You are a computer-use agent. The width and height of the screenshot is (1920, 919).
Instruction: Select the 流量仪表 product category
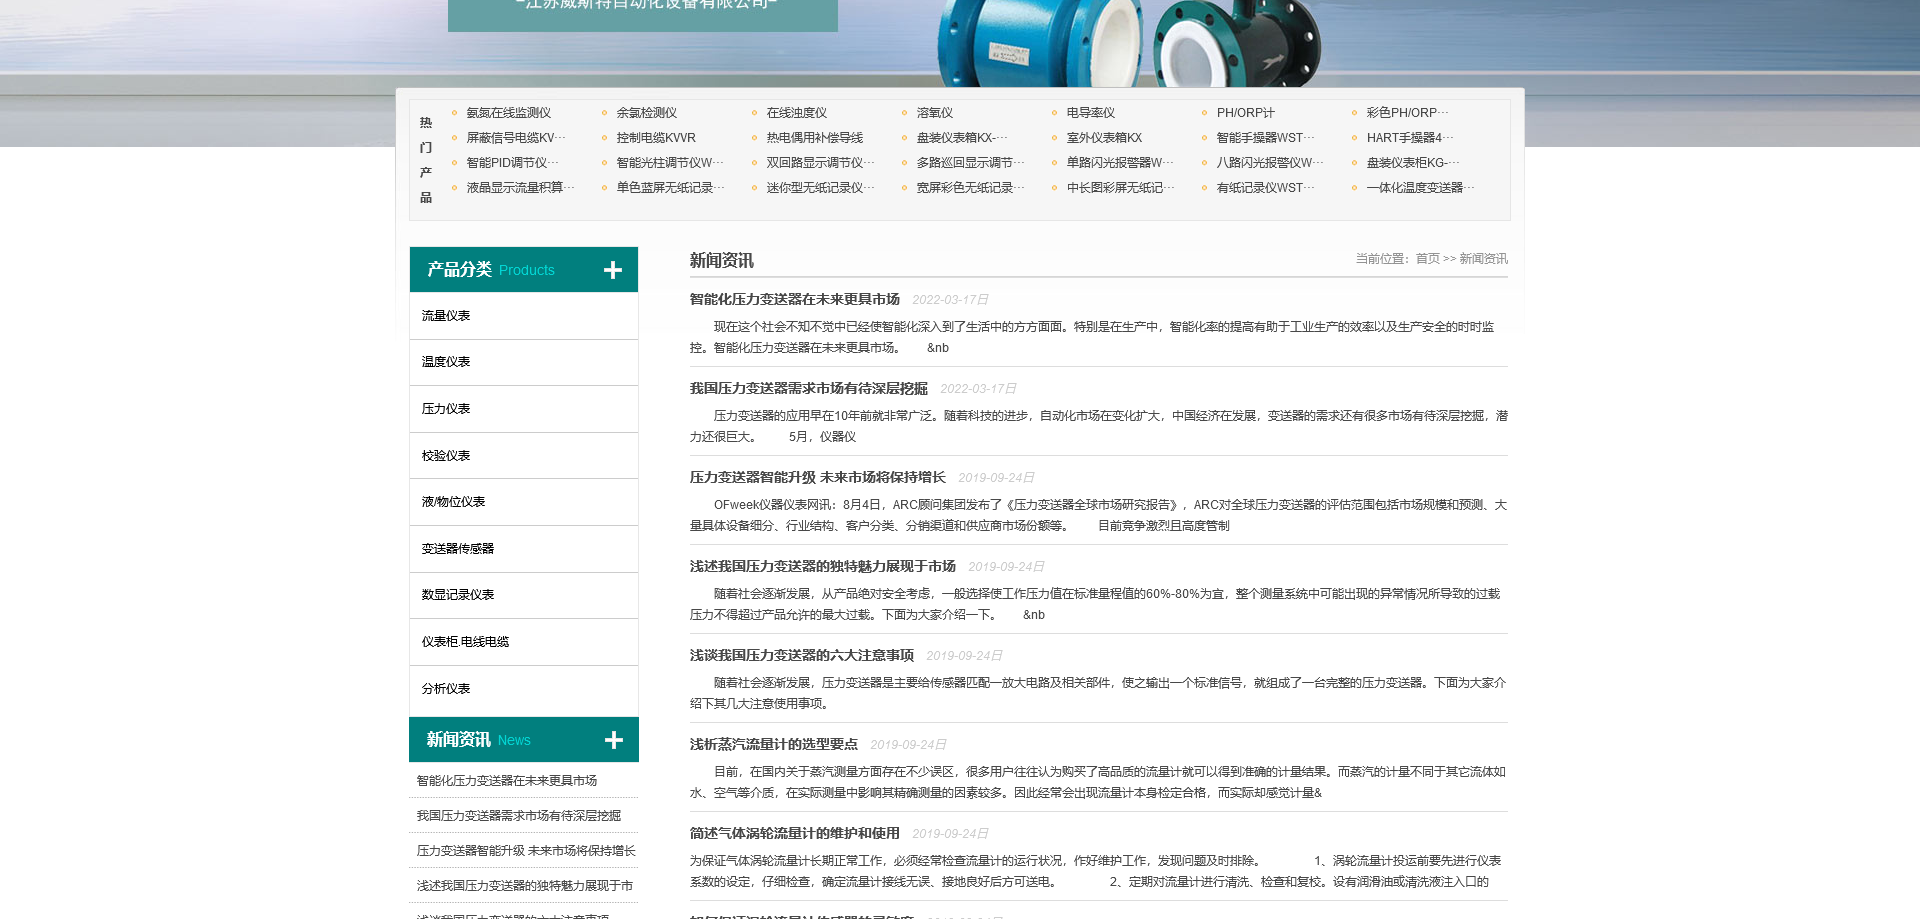(x=444, y=314)
